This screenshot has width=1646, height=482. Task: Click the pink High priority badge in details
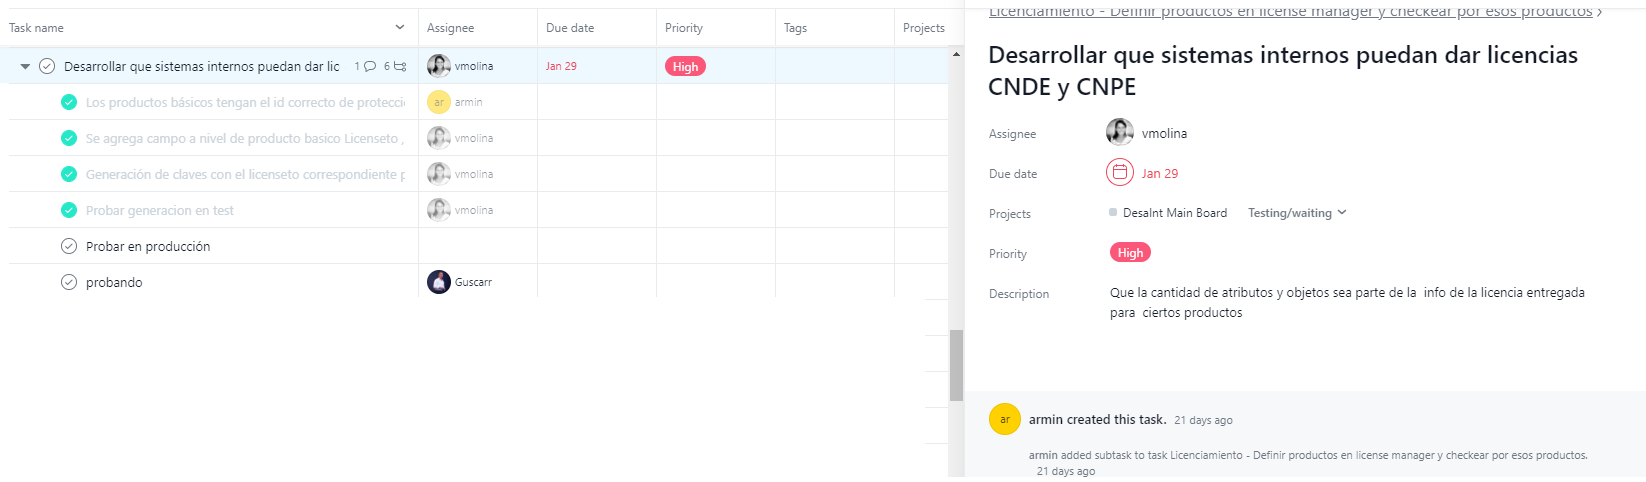pos(1130,253)
